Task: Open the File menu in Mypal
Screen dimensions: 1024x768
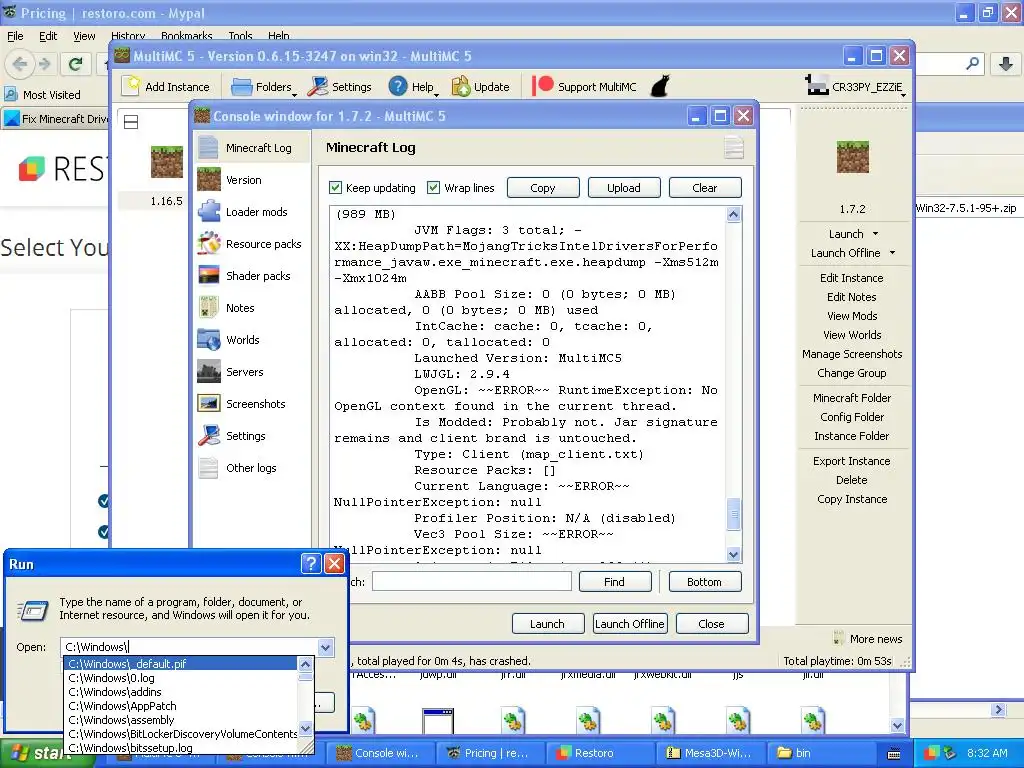Action: (x=15, y=36)
